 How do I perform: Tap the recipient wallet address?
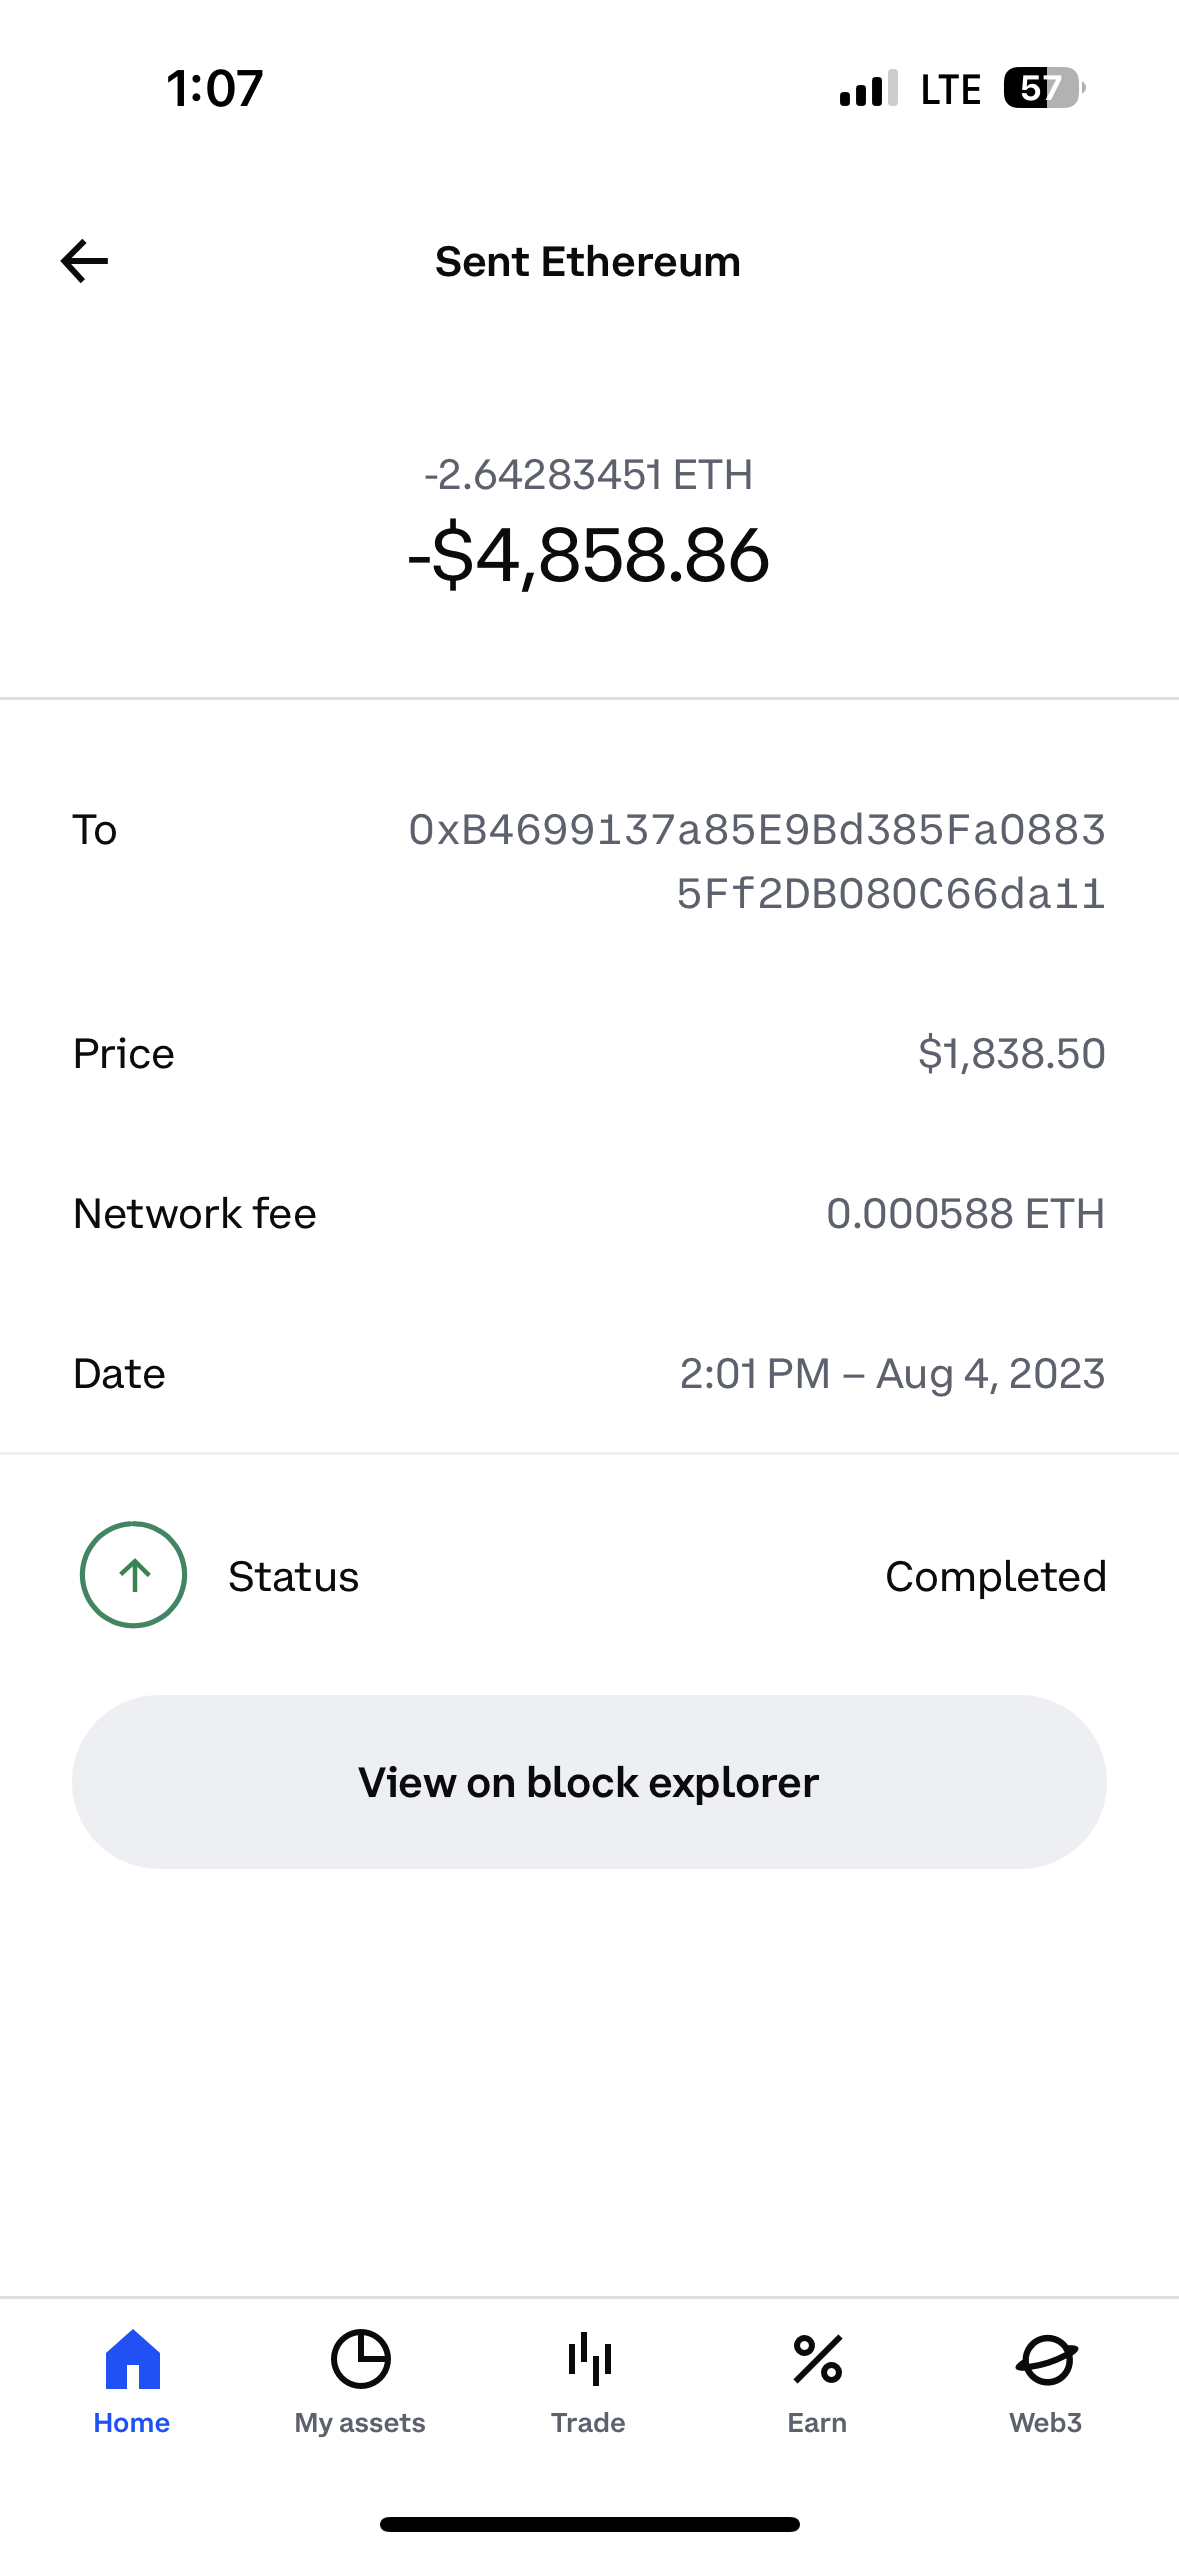pos(756,861)
